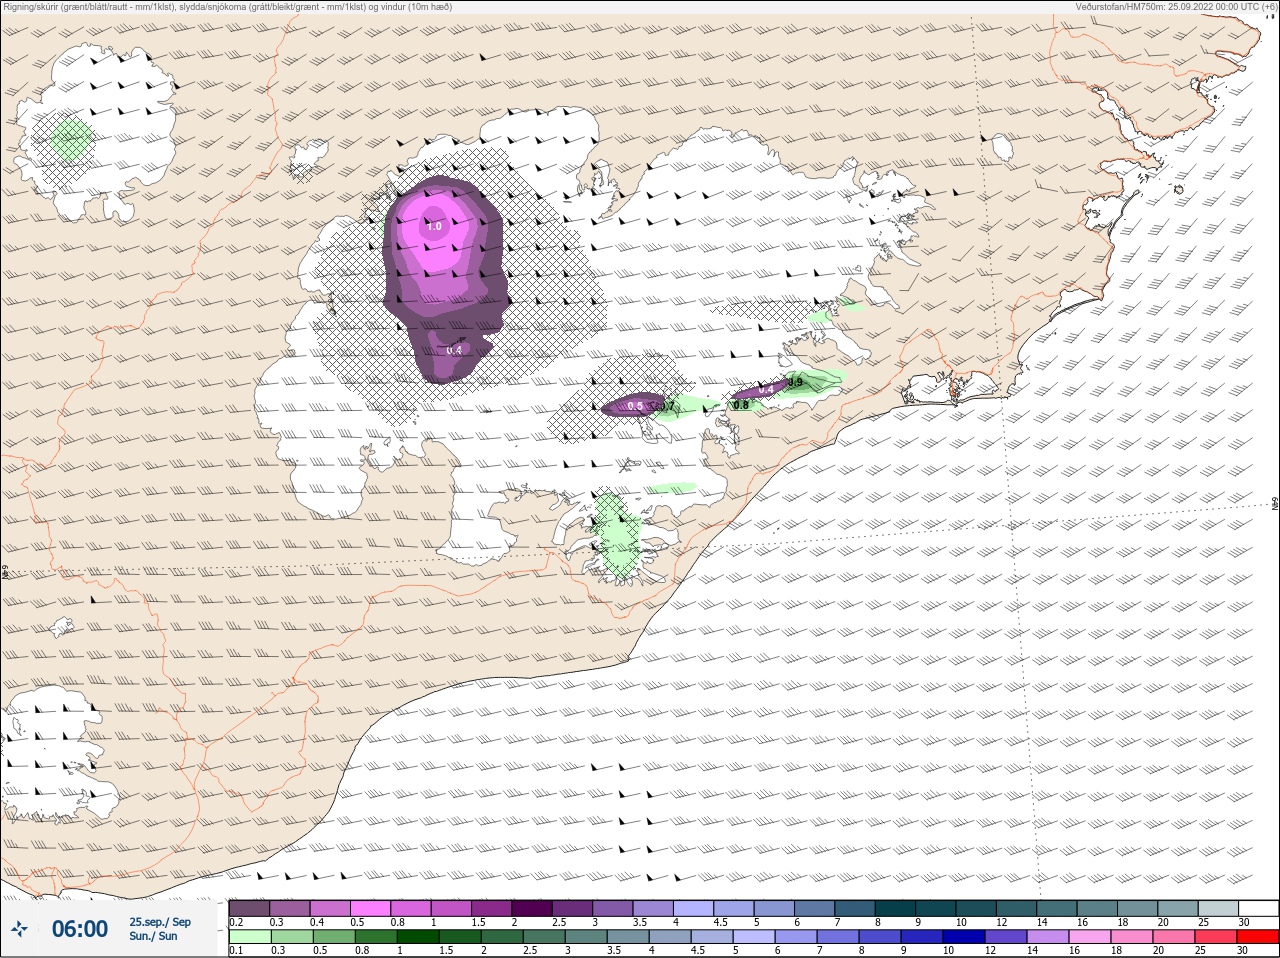
Task: Pick lower legend light green swatch between 0.1 and 0.3
Action: pos(249,937)
